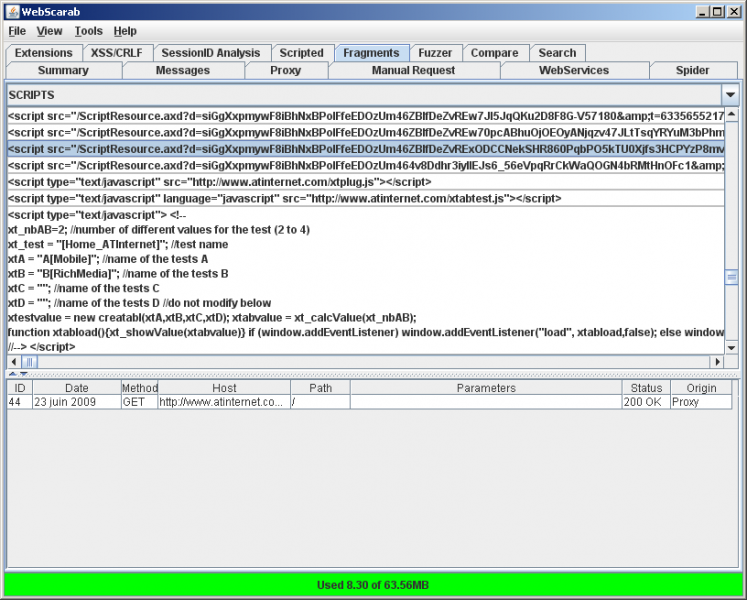
Task: Open the Spider tab
Action: pos(693,71)
